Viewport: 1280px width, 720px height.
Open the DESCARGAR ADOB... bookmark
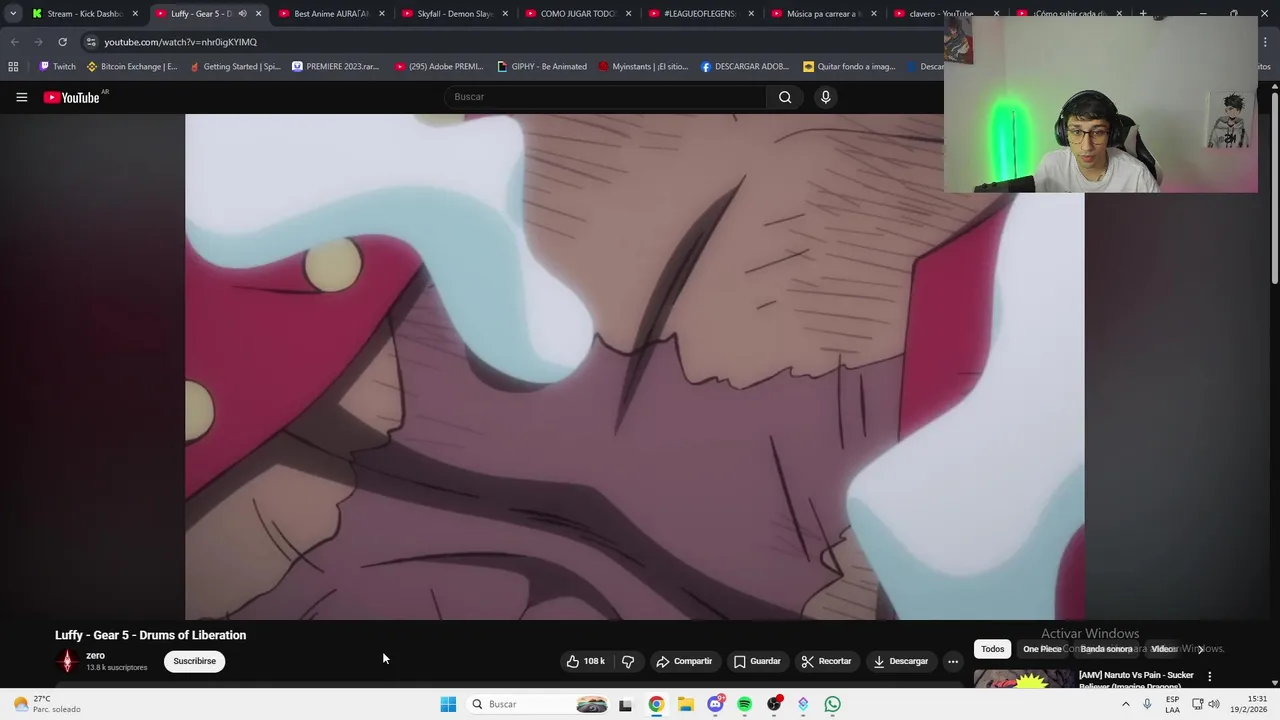coord(745,67)
